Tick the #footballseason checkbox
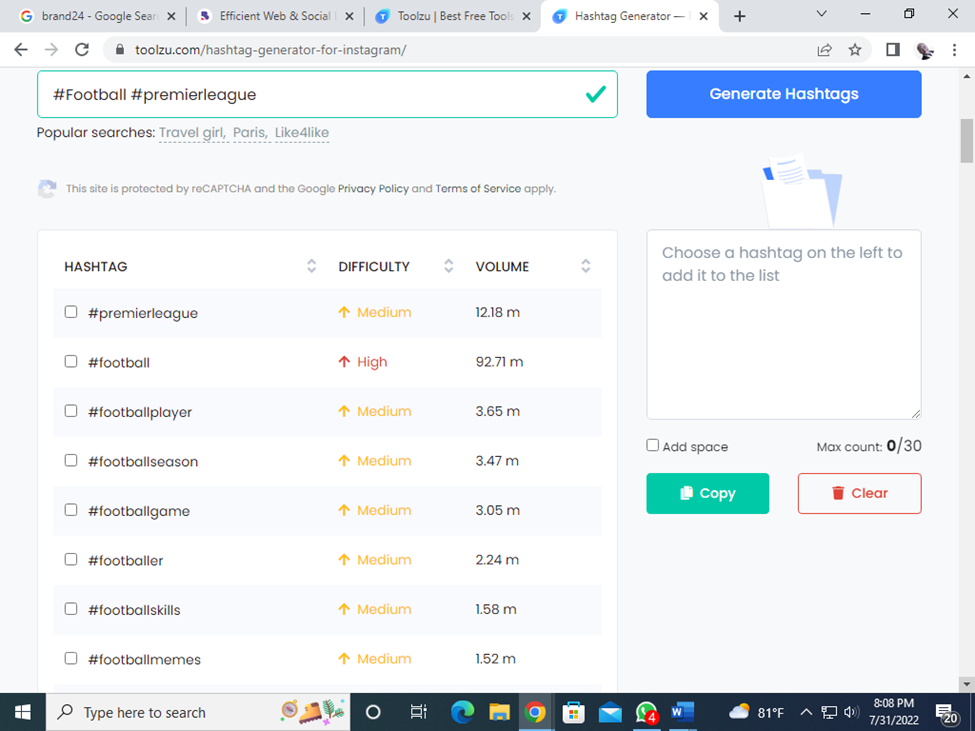This screenshot has width=975, height=731. tap(71, 460)
